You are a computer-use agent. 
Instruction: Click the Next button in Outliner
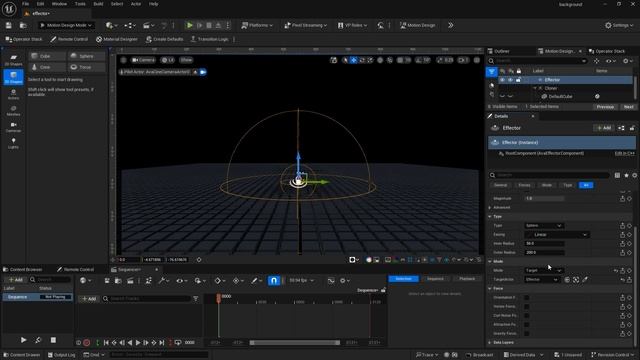629,107
